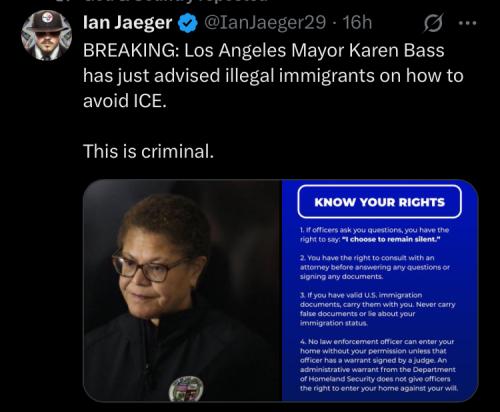Open the photo of the mayor
The height and width of the screenshot is (412, 500).
[182, 290]
